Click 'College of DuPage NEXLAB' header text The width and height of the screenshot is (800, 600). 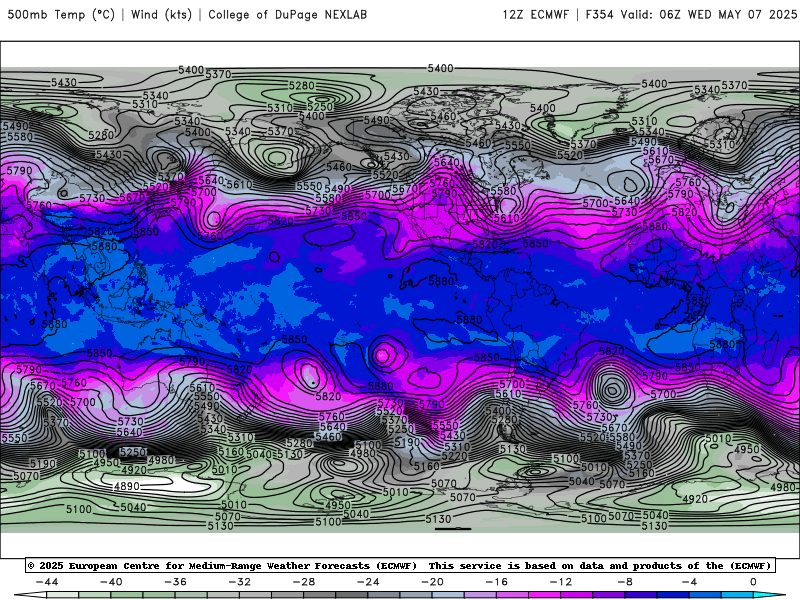tap(288, 14)
